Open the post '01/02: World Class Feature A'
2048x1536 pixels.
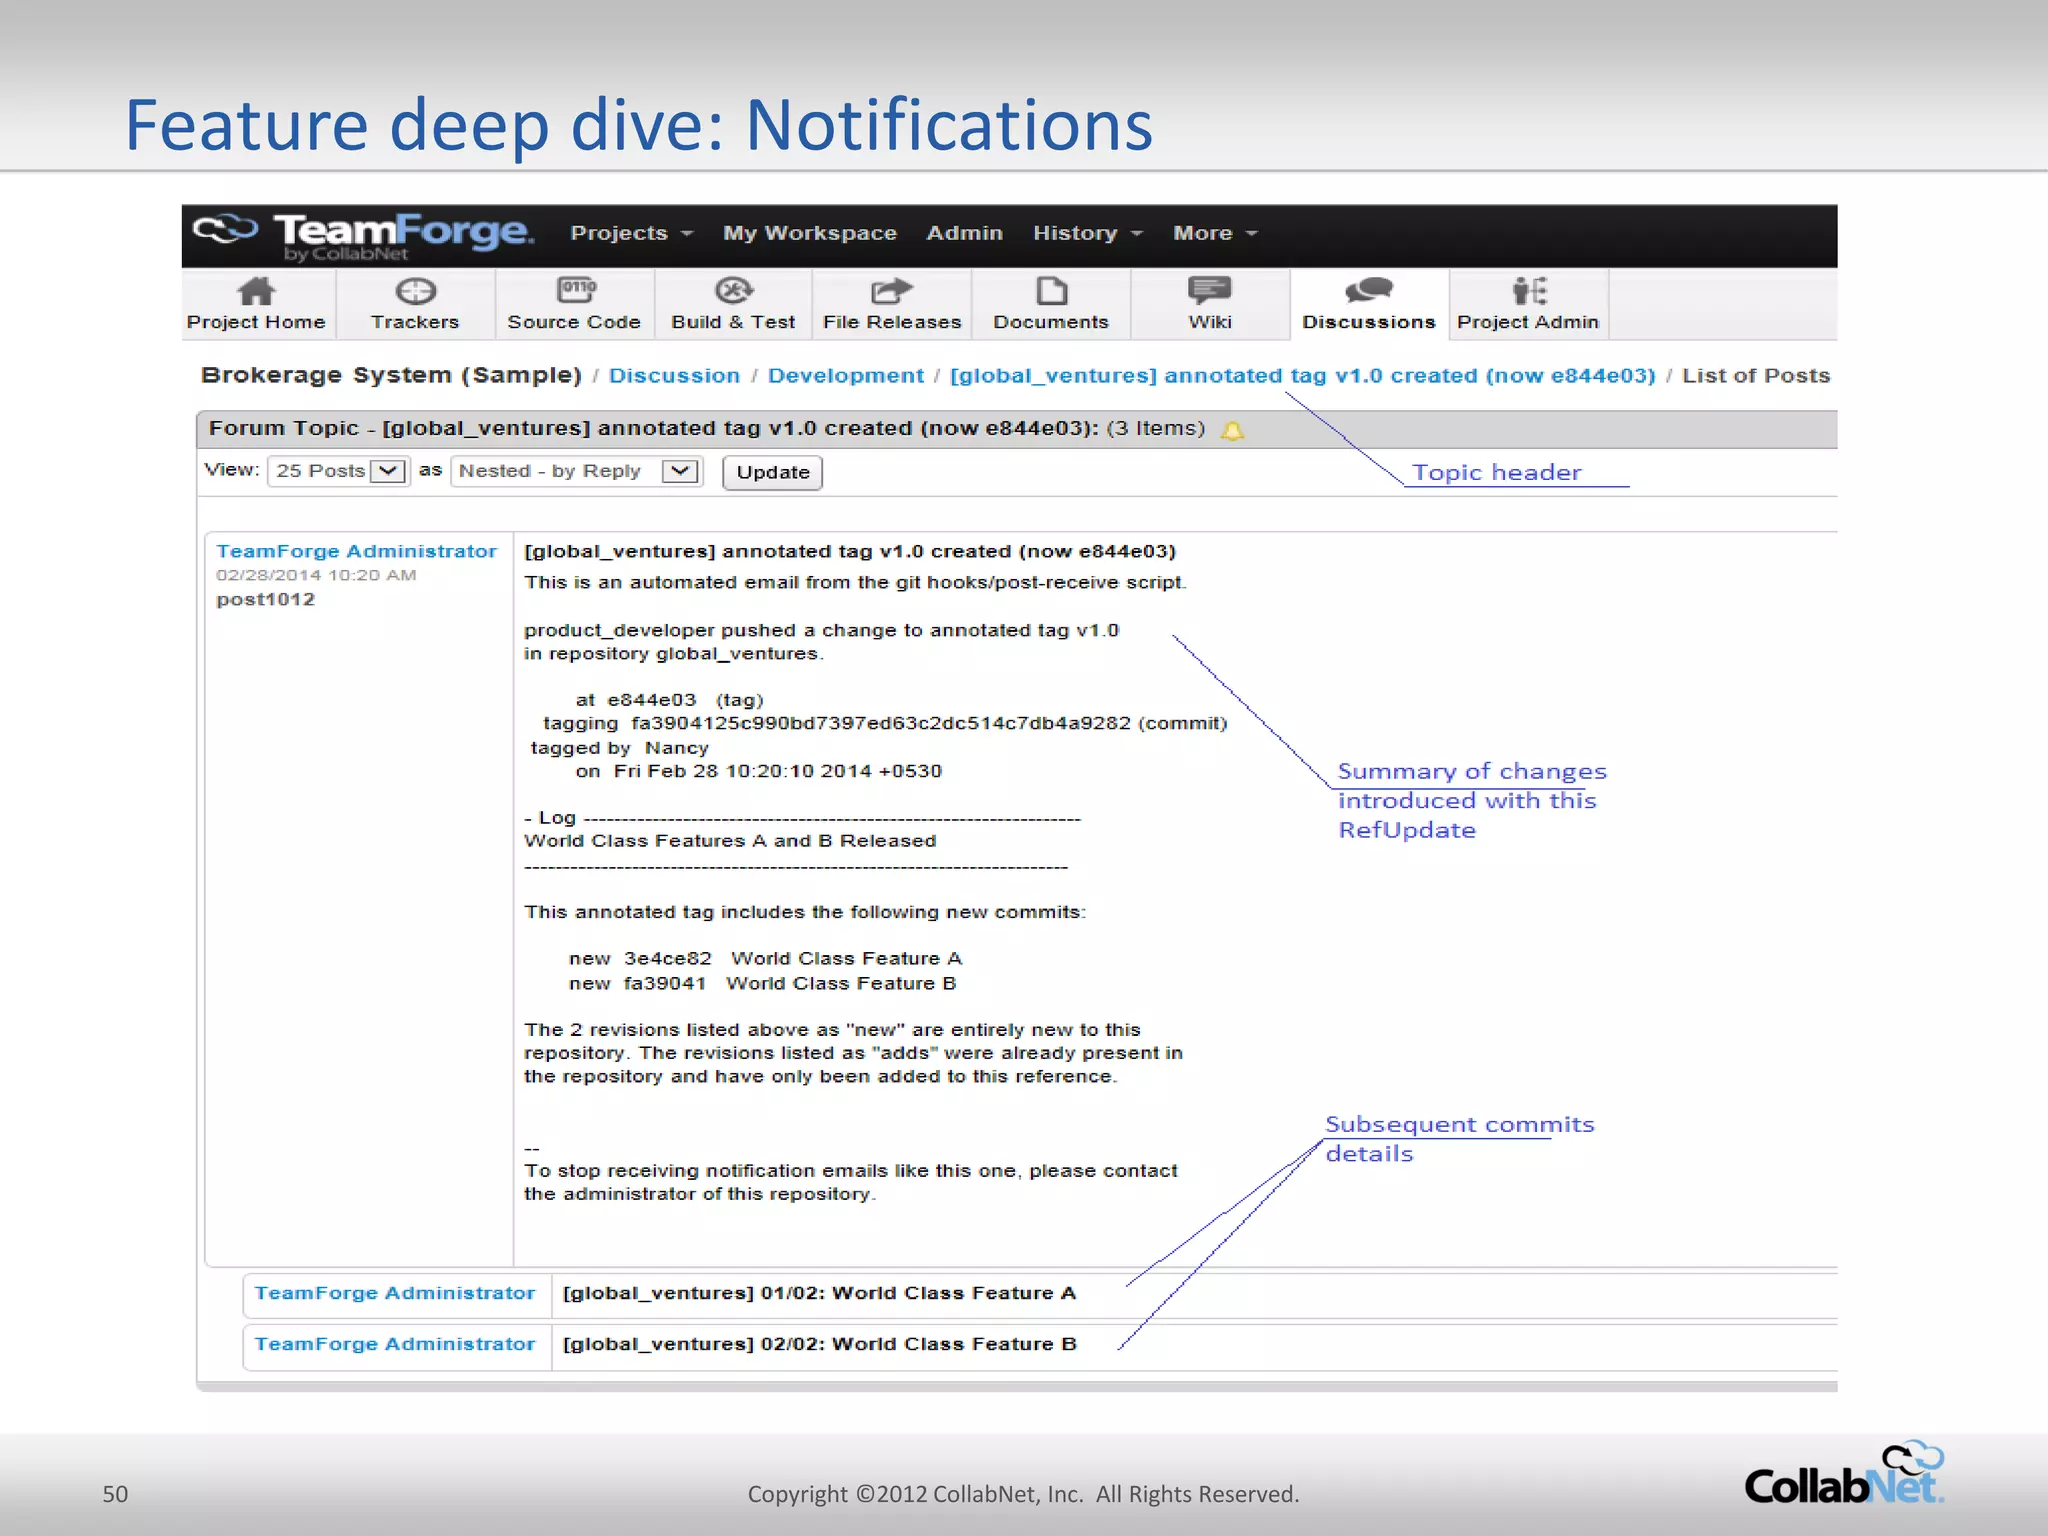819,1293
